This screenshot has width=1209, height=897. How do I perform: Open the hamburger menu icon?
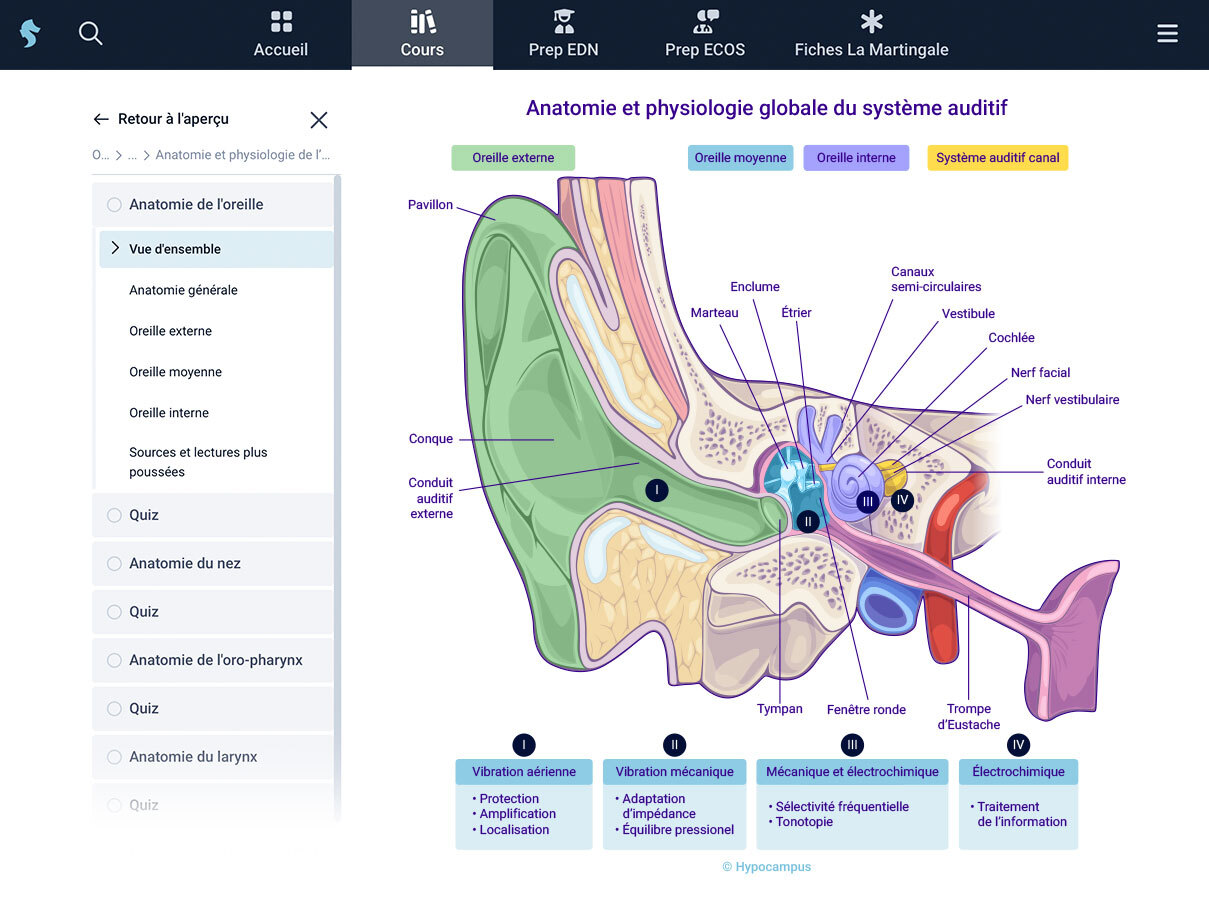[1167, 34]
